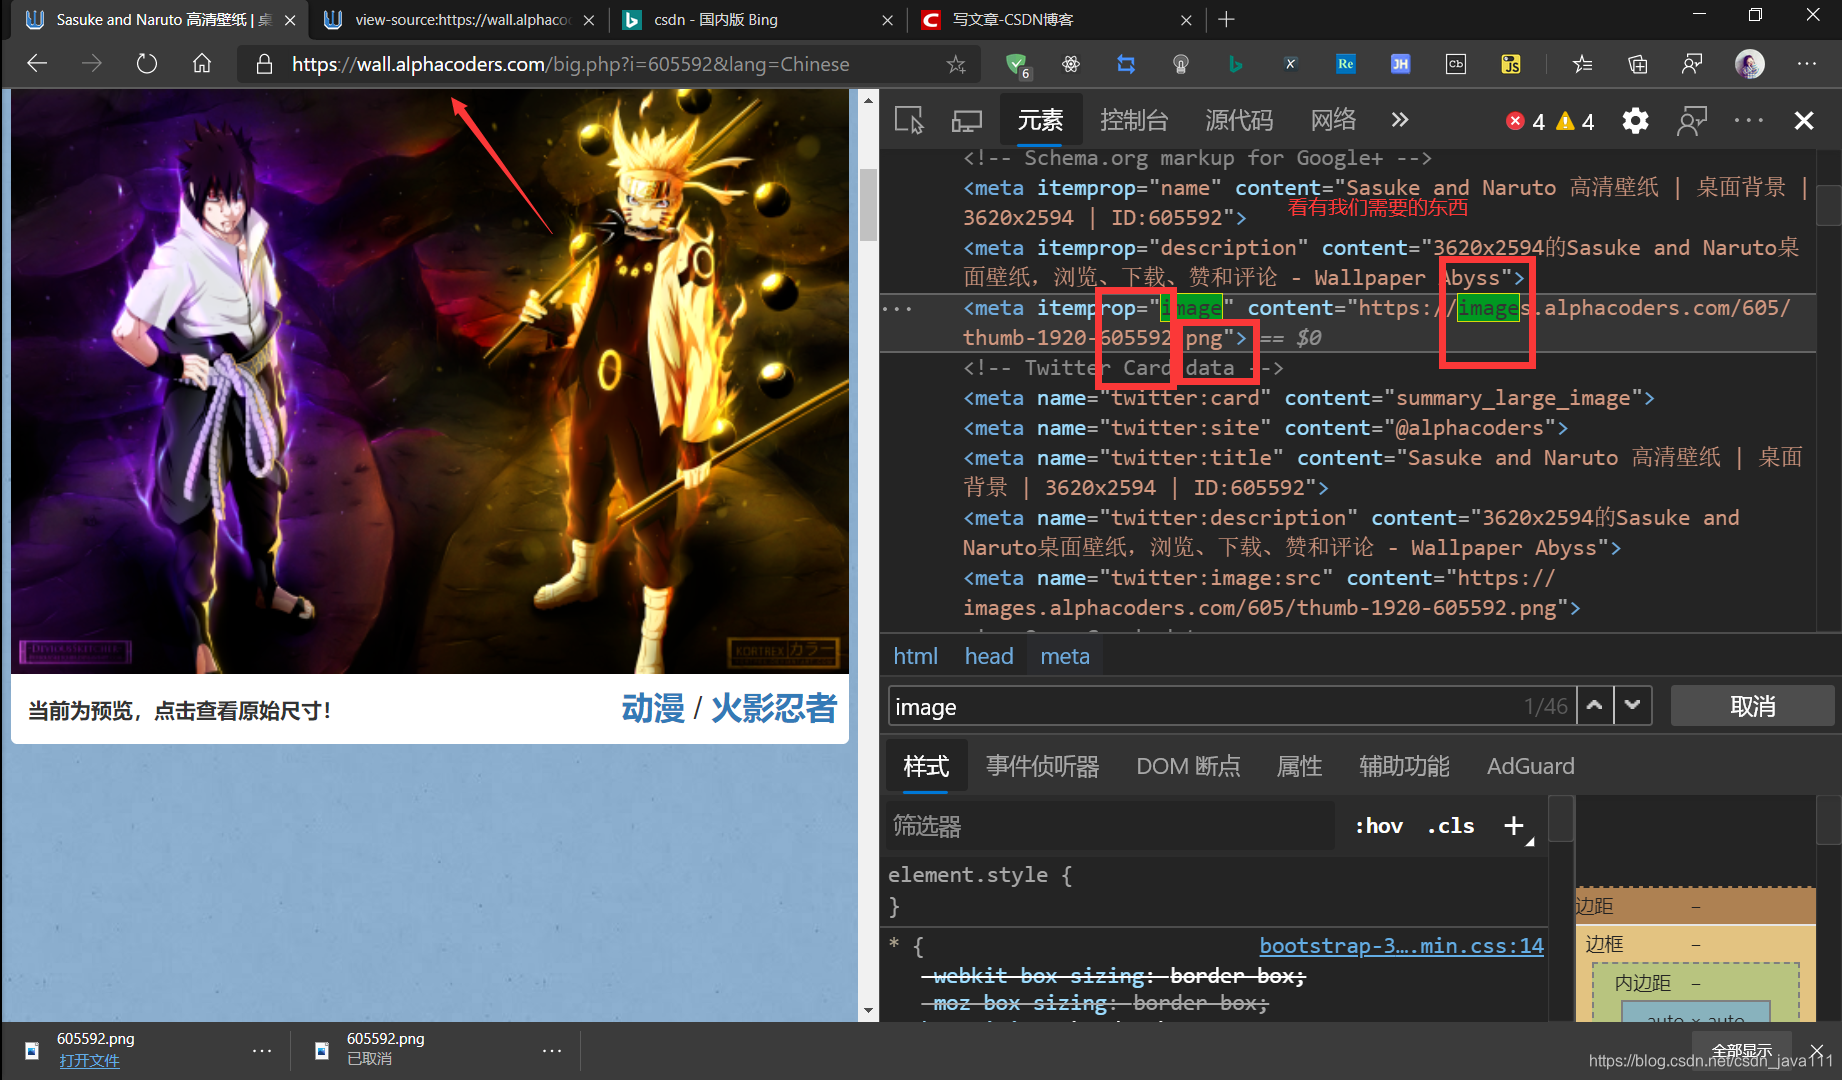Activate DevTools element inspect picker
Image resolution: width=1842 pixels, height=1080 pixels.
point(909,121)
